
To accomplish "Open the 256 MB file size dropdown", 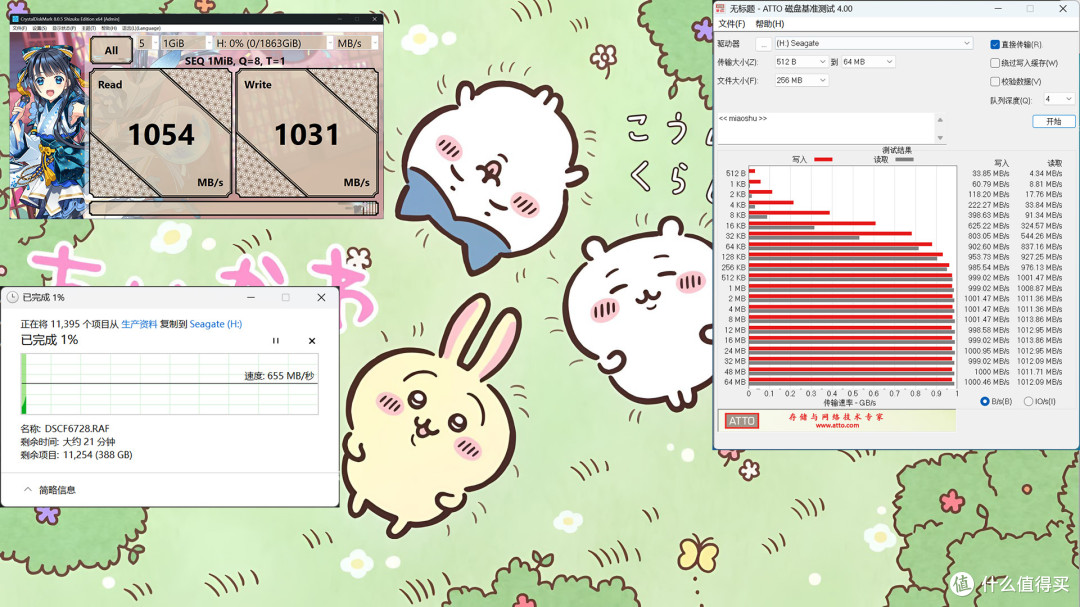I will tap(800, 80).
